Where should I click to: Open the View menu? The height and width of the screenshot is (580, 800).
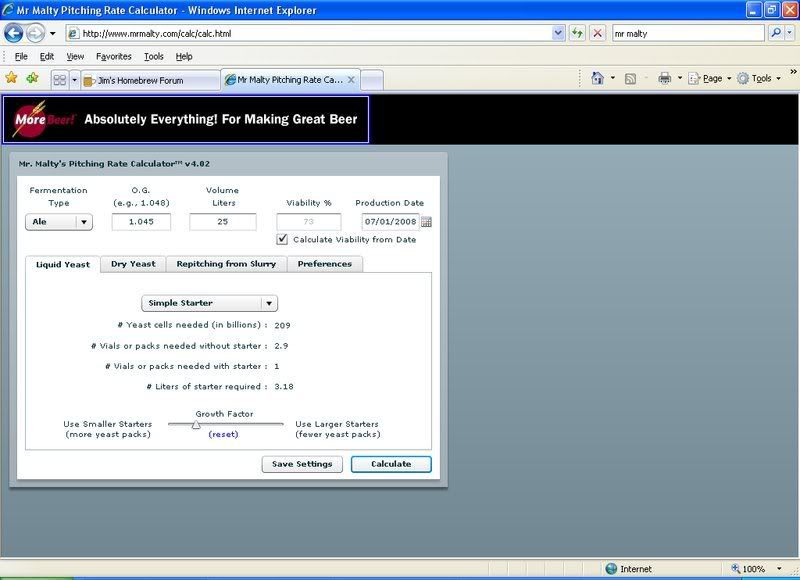pos(75,57)
